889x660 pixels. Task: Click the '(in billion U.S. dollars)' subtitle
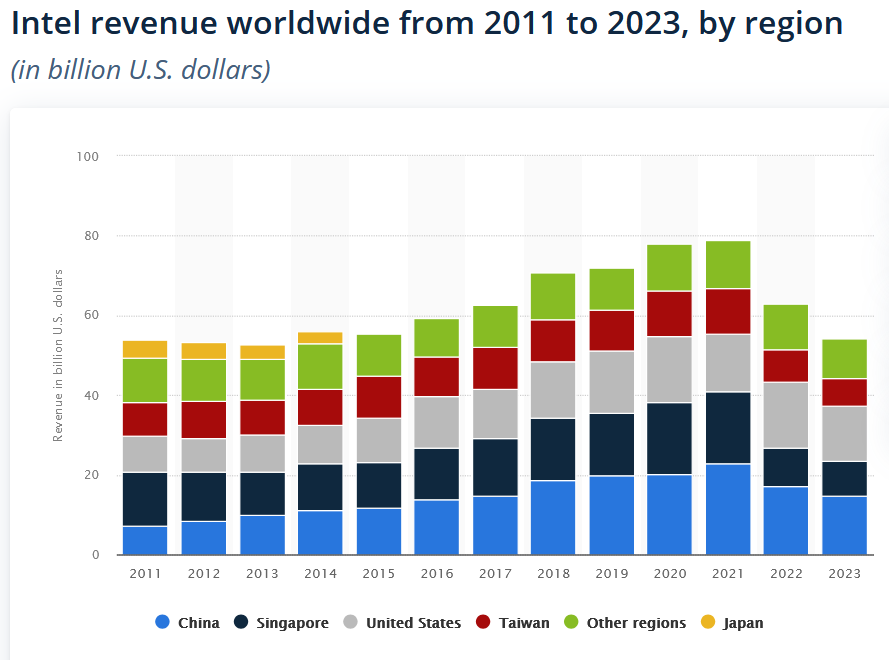point(140,71)
